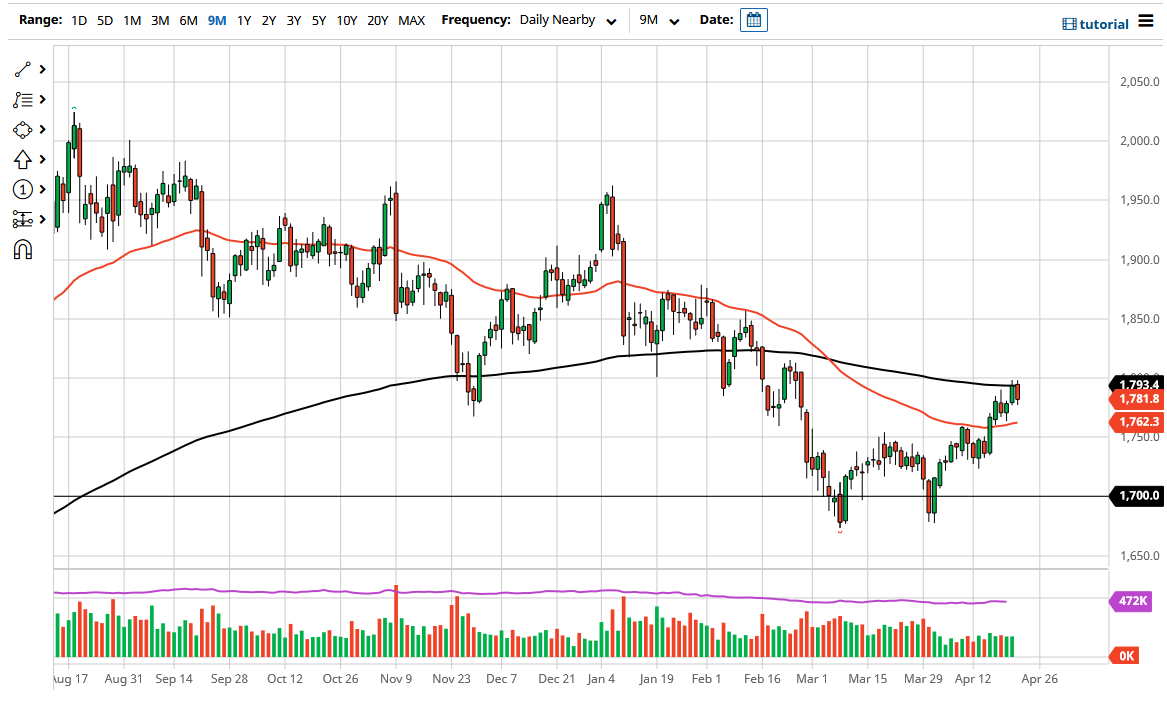Open the hamburger menu at top right

[x=1145, y=22]
